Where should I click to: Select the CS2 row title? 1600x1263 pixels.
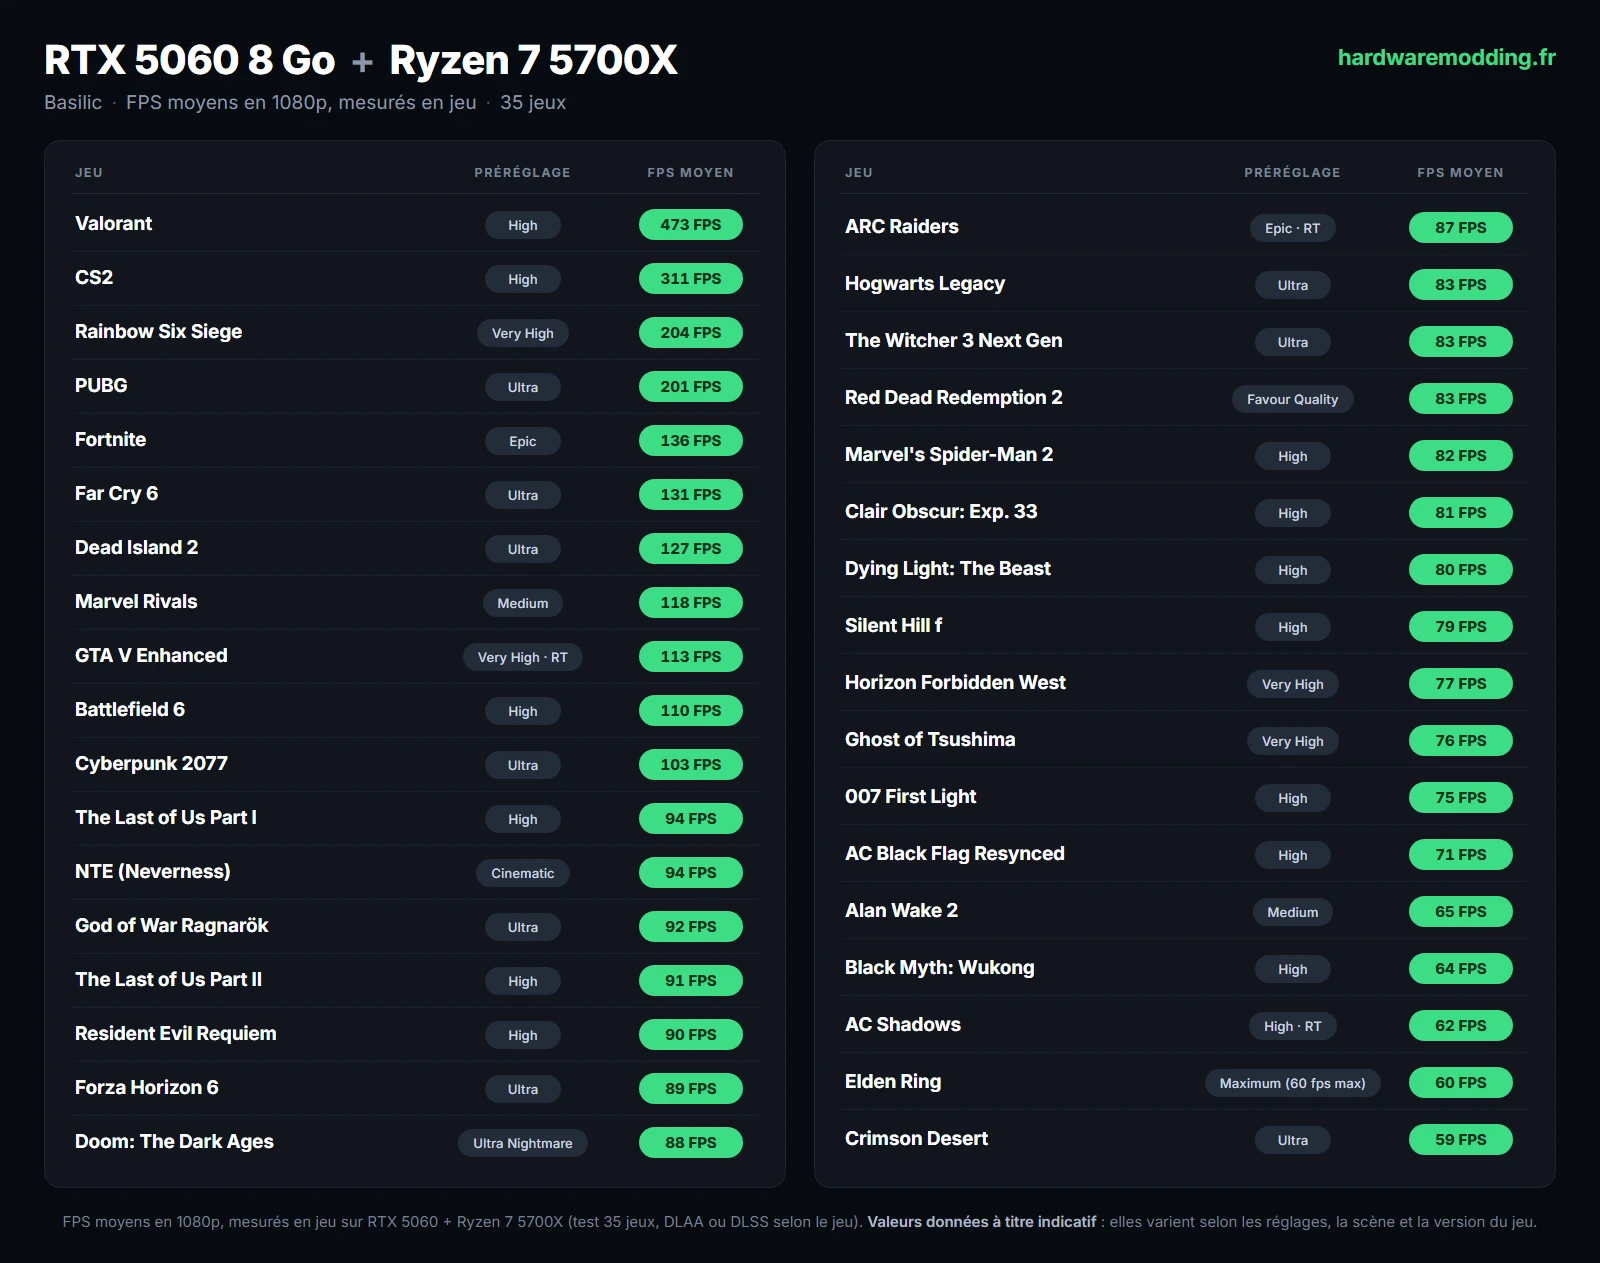click(94, 278)
